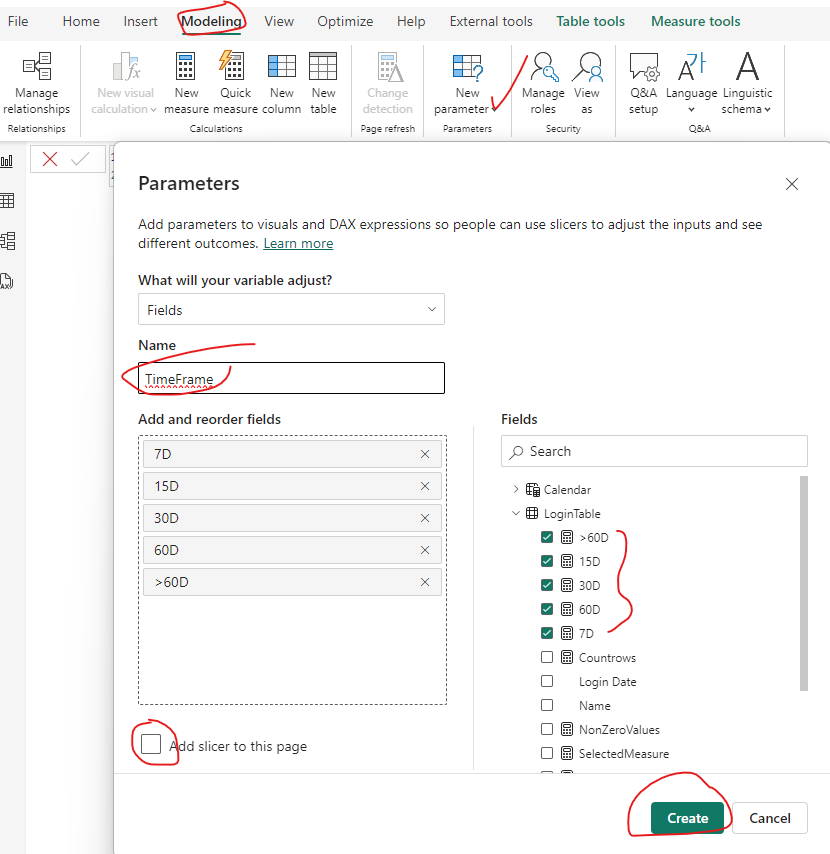The image size is (830, 854).
Task: Remove 15D from the field list
Action: pyautogui.click(x=425, y=486)
